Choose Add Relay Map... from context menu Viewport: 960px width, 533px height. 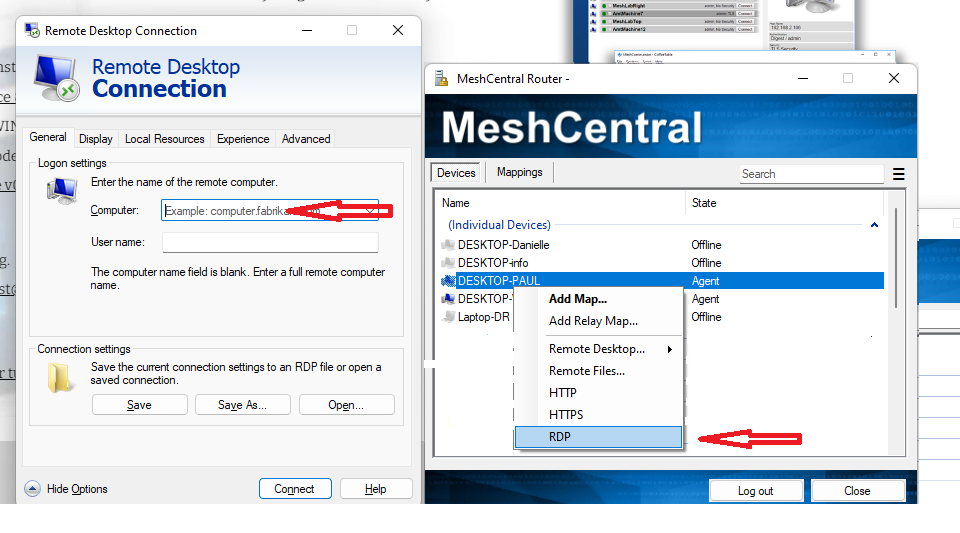pyautogui.click(x=593, y=321)
